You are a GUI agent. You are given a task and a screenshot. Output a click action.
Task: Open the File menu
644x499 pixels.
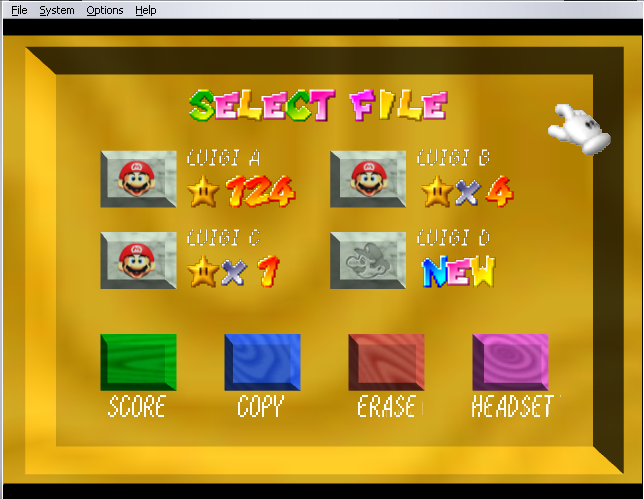click(19, 10)
